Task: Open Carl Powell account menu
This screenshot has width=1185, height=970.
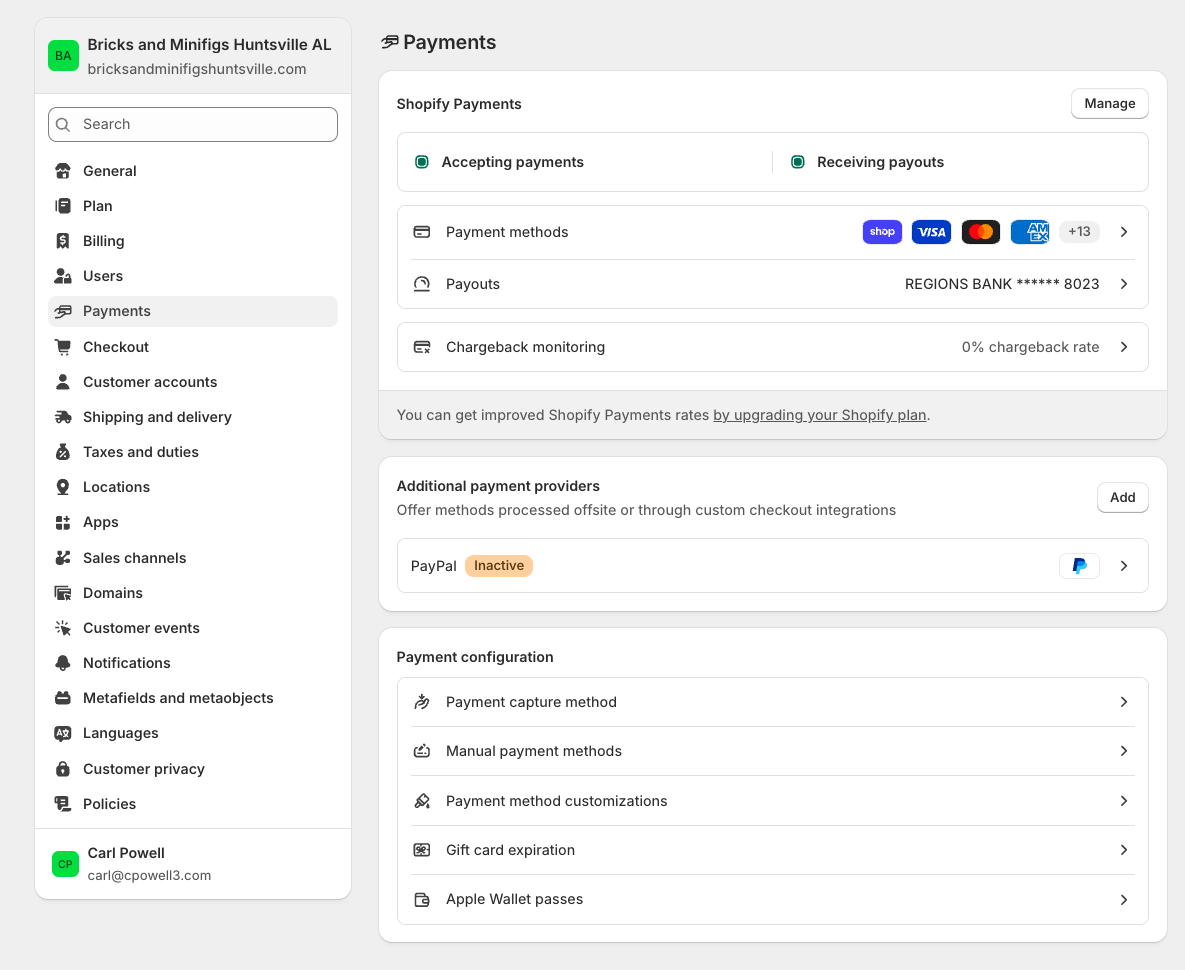Action: point(193,864)
